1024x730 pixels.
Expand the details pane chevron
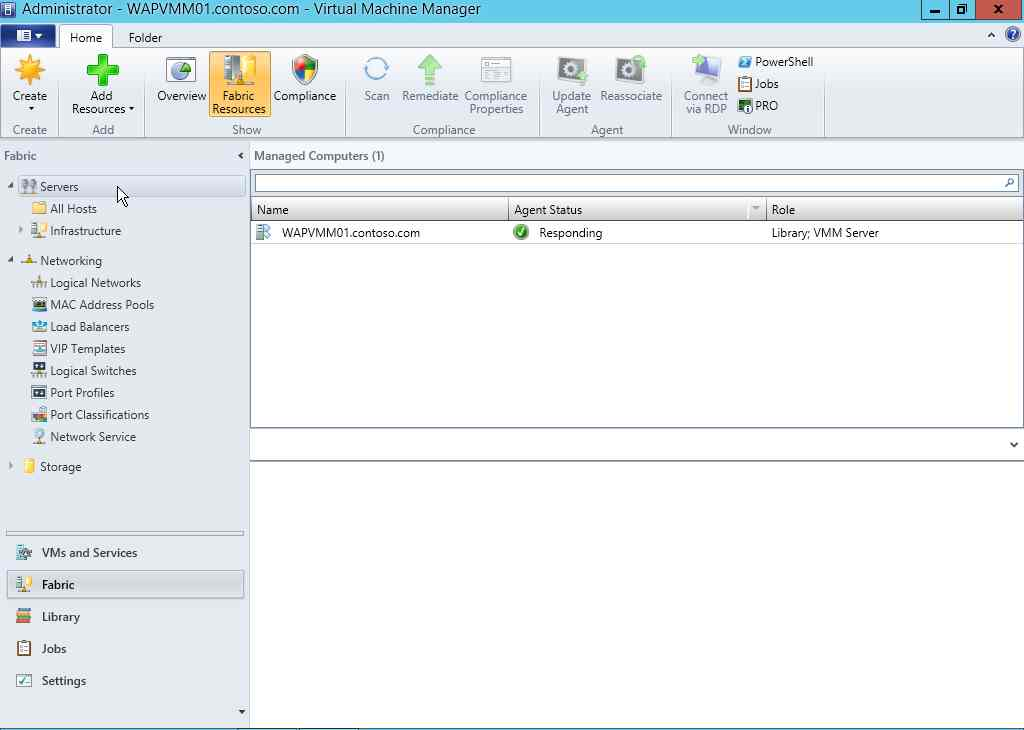[x=1014, y=445]
